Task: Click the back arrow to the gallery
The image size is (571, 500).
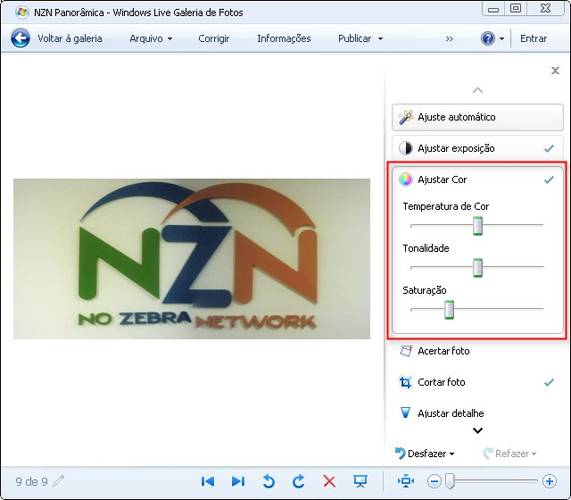Action: pyautogui.click(x=20, y=38)
